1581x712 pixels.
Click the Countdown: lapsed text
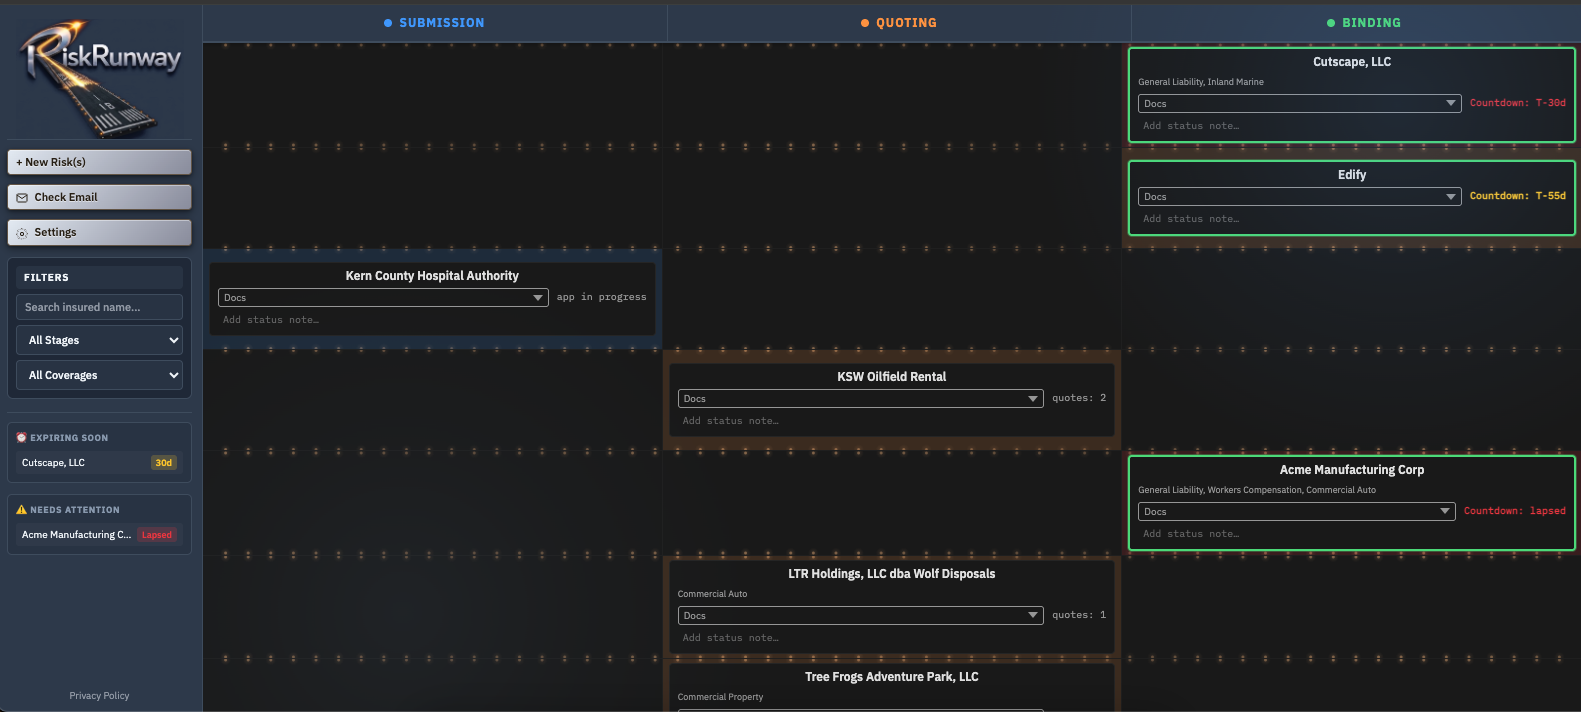pyautogui.click(x=1514, y=511)
